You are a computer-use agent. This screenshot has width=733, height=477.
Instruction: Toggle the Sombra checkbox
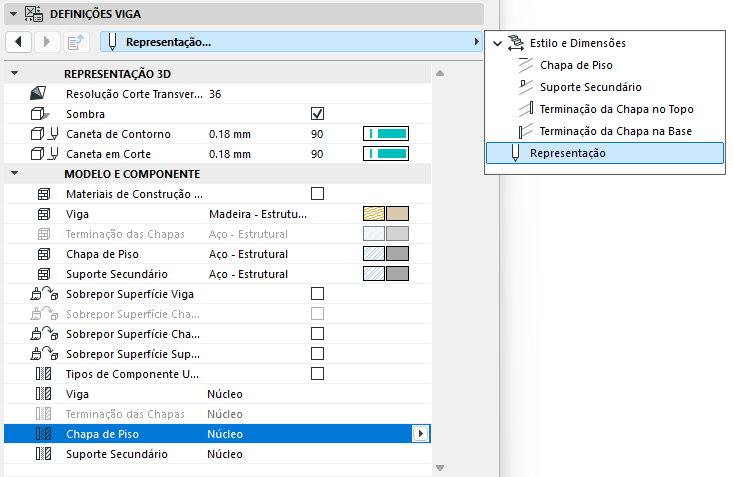(x=317, y=114)
